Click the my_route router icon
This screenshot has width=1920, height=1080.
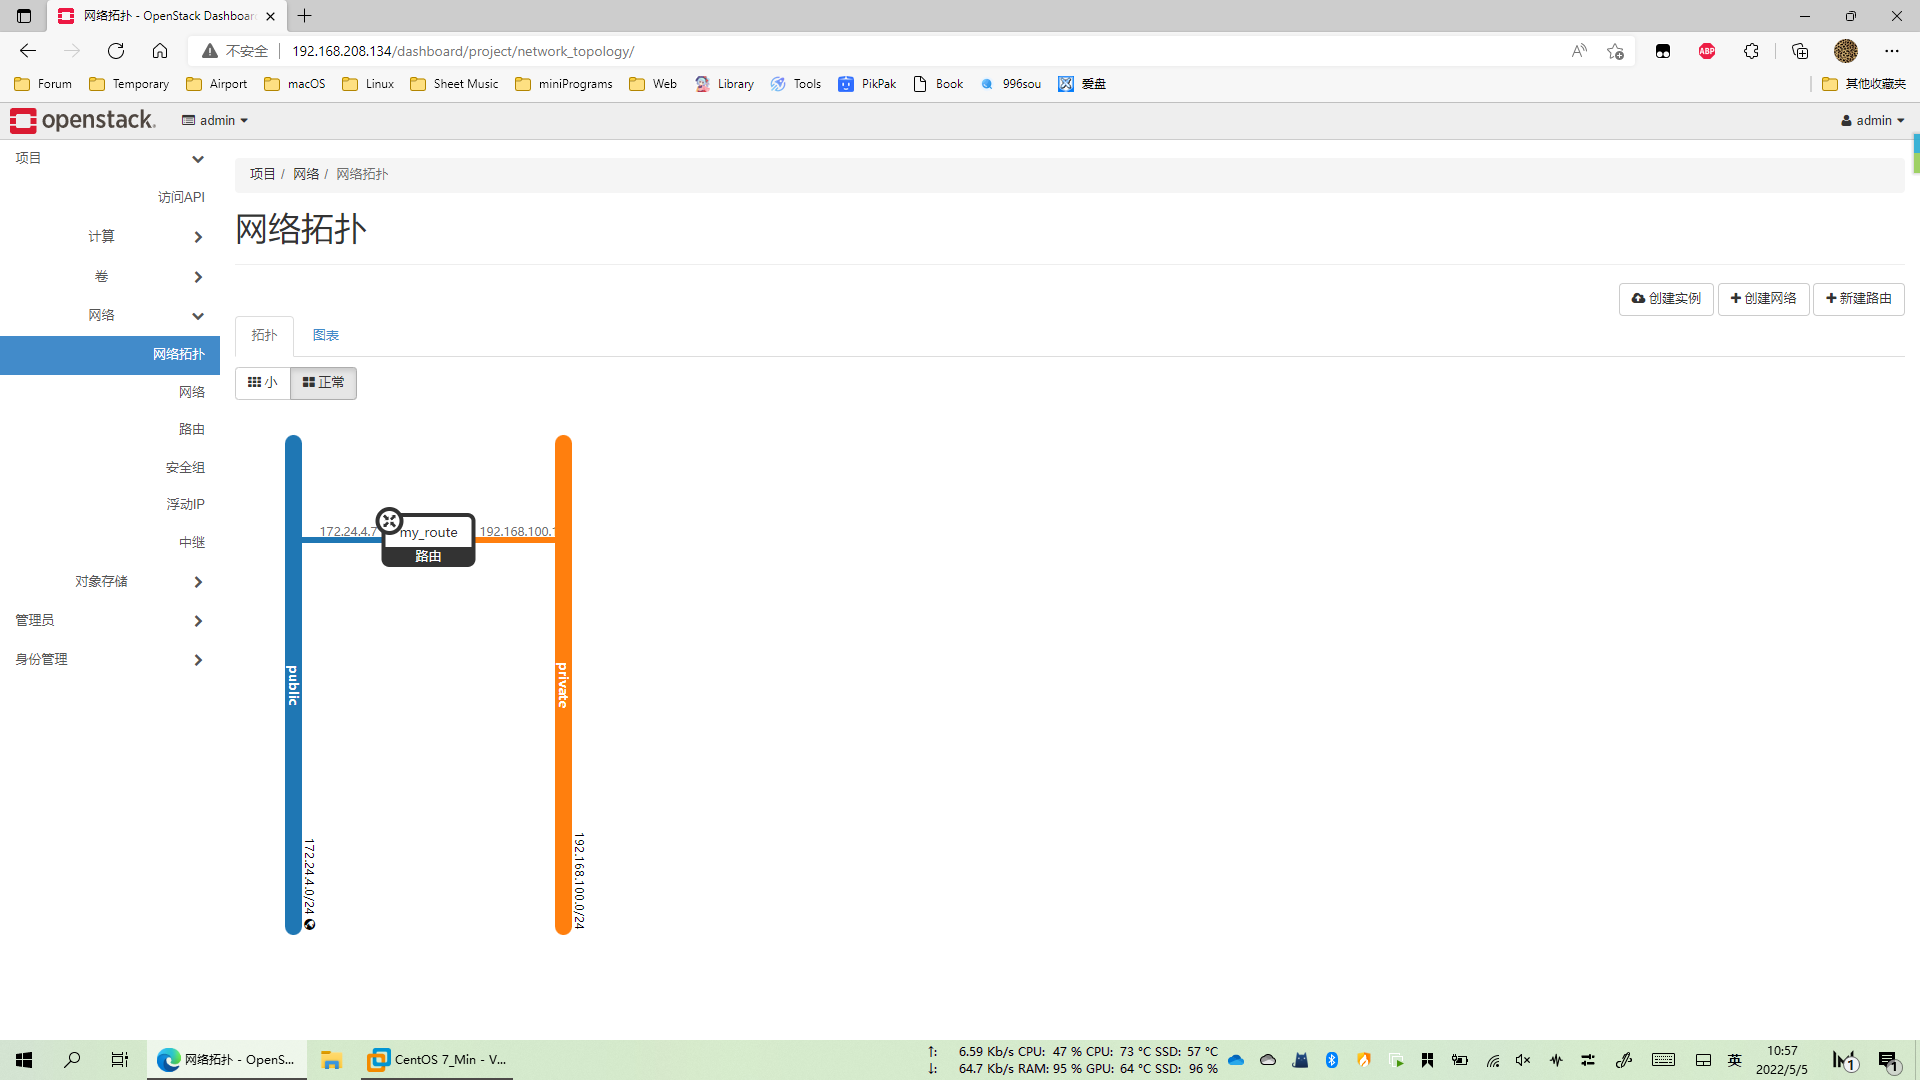coord(389,521)
